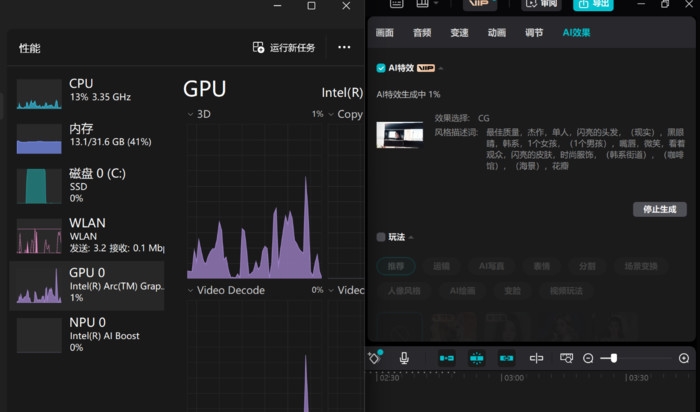The width and height of the screenshot is (700, 412).
Task: Select the CPU performance graph entry
Action: (87, 93)
